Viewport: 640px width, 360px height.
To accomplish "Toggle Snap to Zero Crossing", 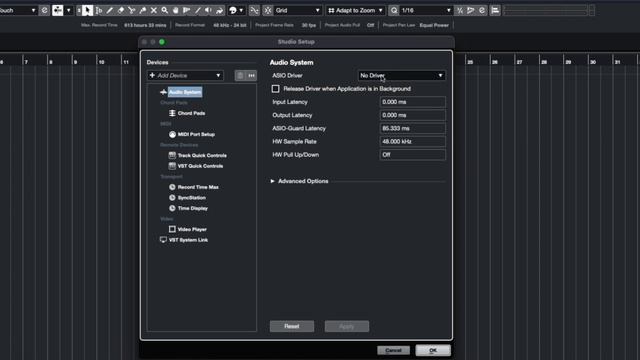I will pos(254,10).
